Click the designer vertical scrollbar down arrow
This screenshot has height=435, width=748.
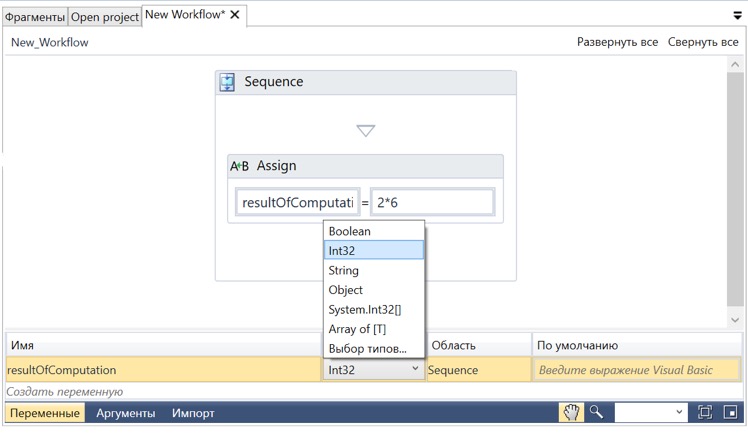tap(736, 320)
